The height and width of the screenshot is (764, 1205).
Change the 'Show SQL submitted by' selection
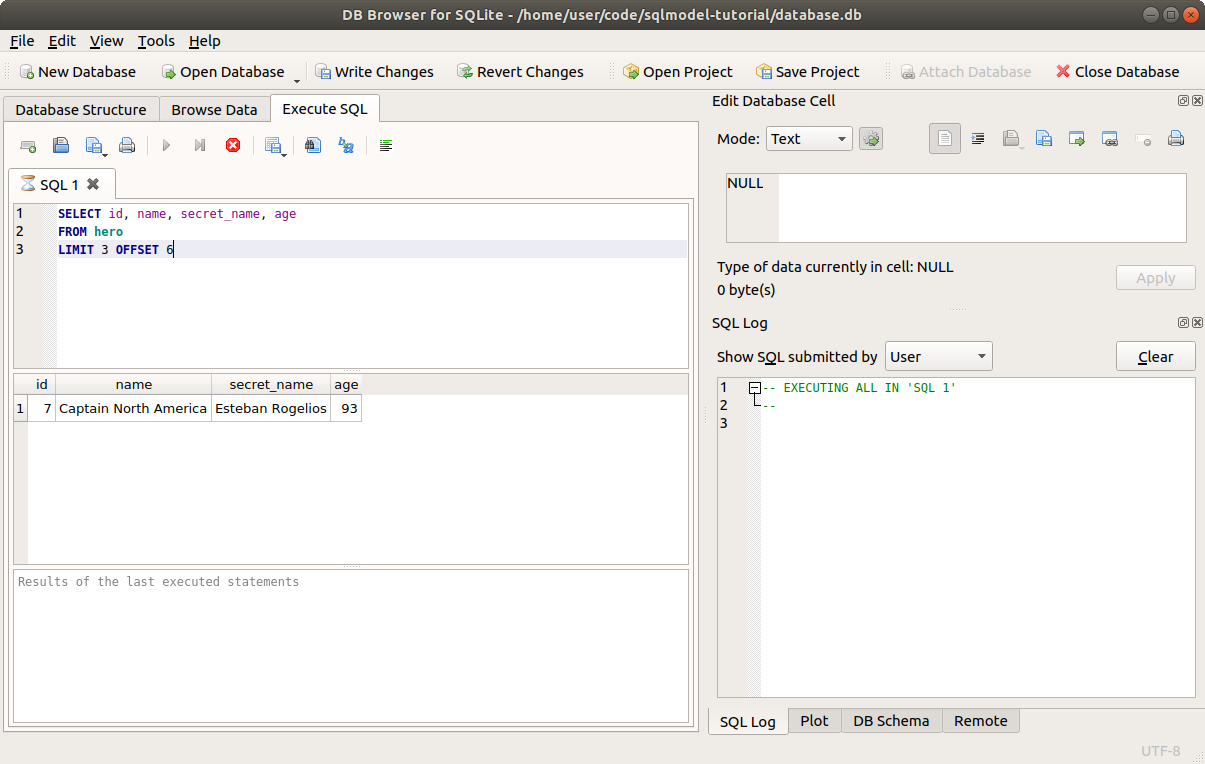click(x=938, y=355)
